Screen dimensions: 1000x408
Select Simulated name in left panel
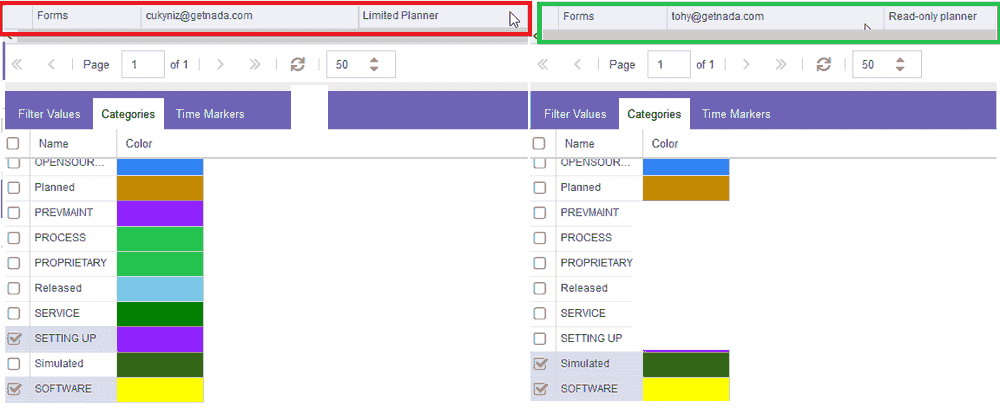(x=59, y=363)
